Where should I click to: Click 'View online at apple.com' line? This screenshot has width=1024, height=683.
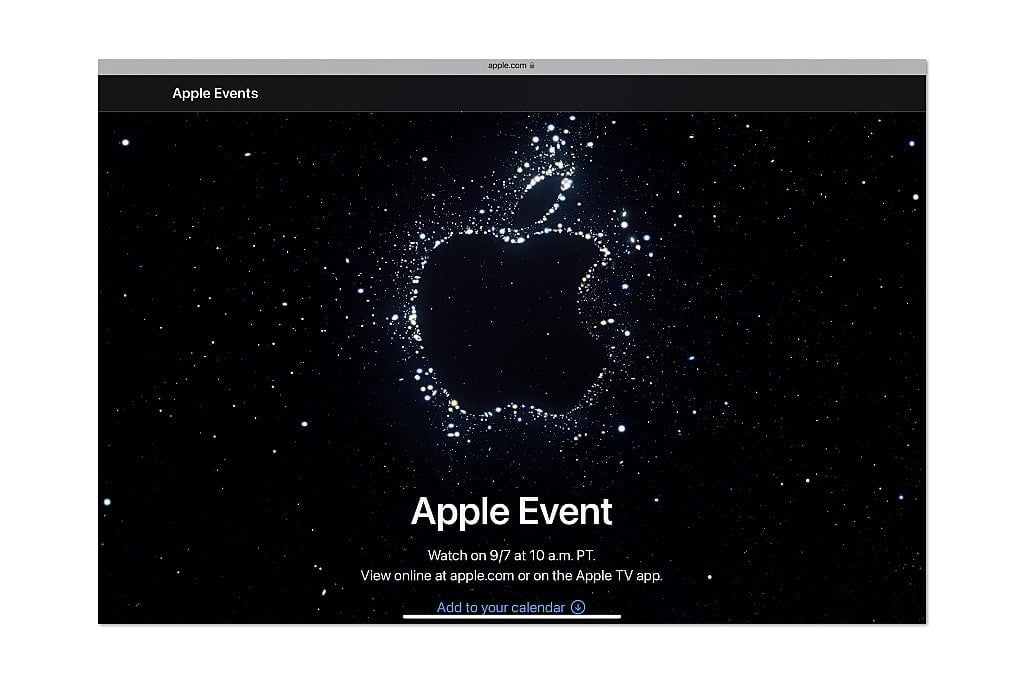pyautogui.click(x=512, y=576)
